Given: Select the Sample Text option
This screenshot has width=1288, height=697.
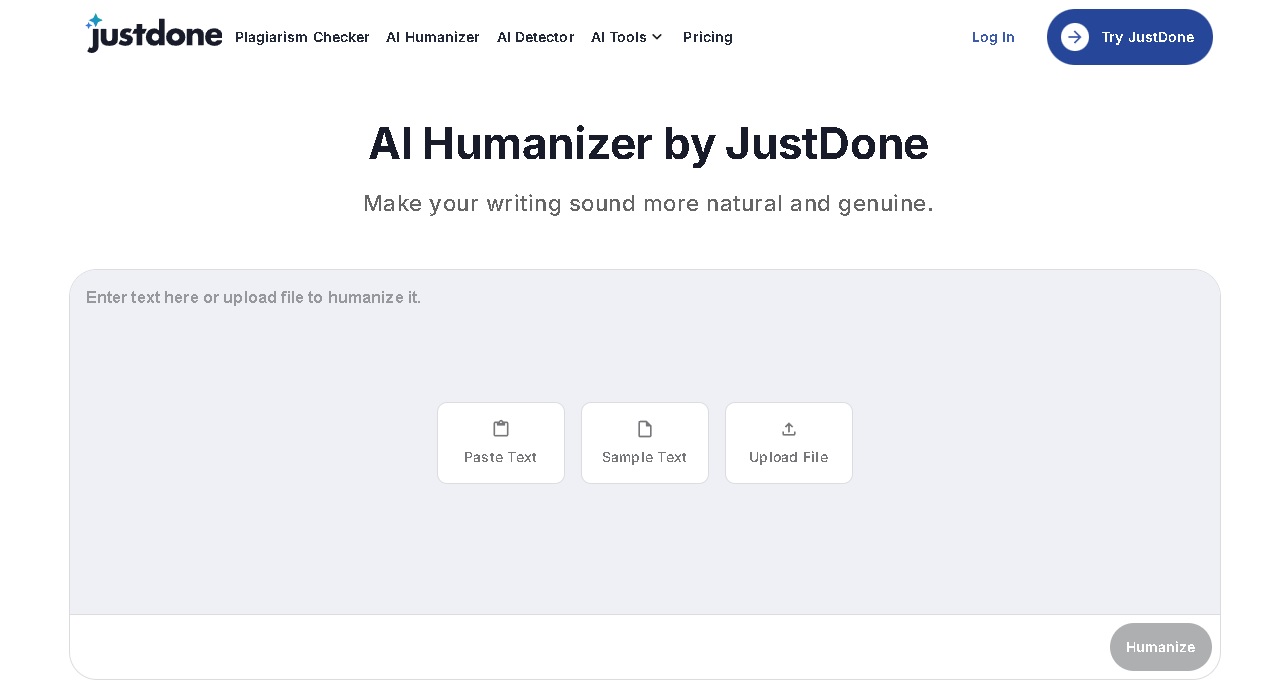Looking at the screenshot, I should point(645,443).
